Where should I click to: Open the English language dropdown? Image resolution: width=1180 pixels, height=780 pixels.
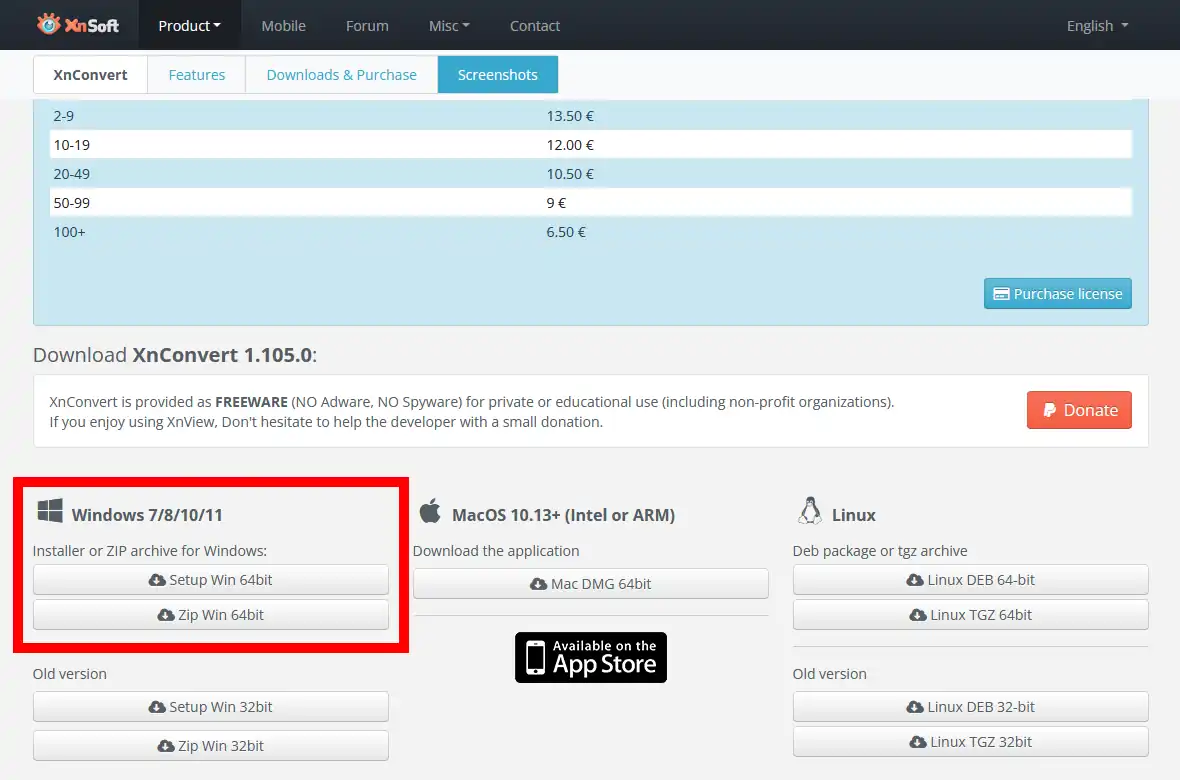pos(1097,26)
